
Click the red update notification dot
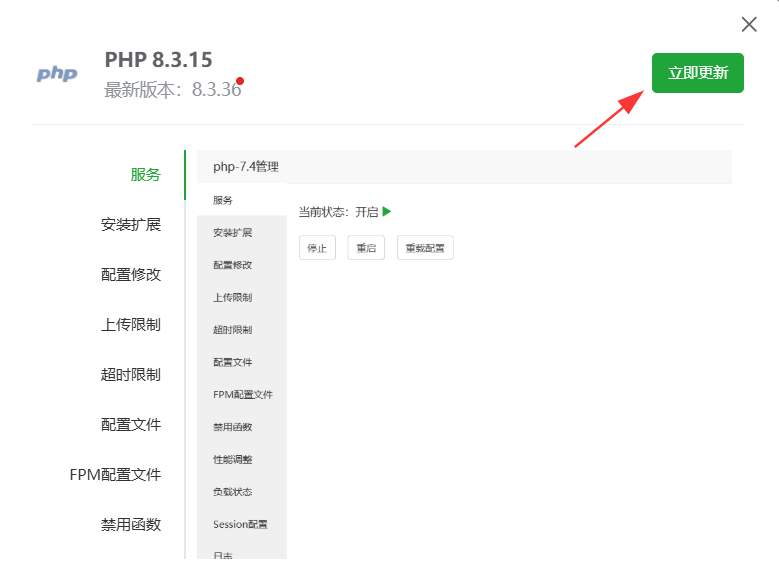pos(240,81)
